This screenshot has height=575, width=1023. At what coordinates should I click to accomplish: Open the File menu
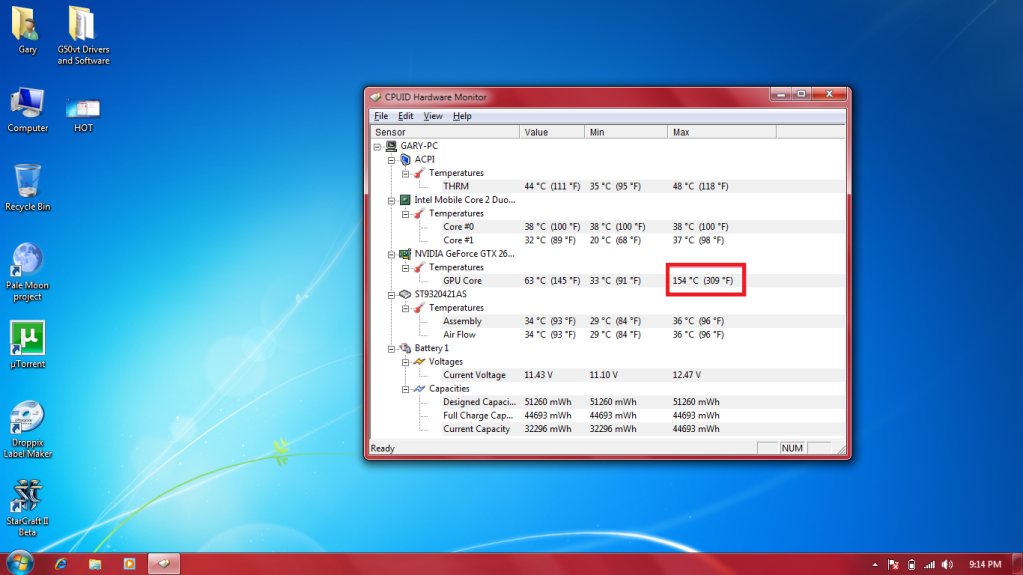381,116
